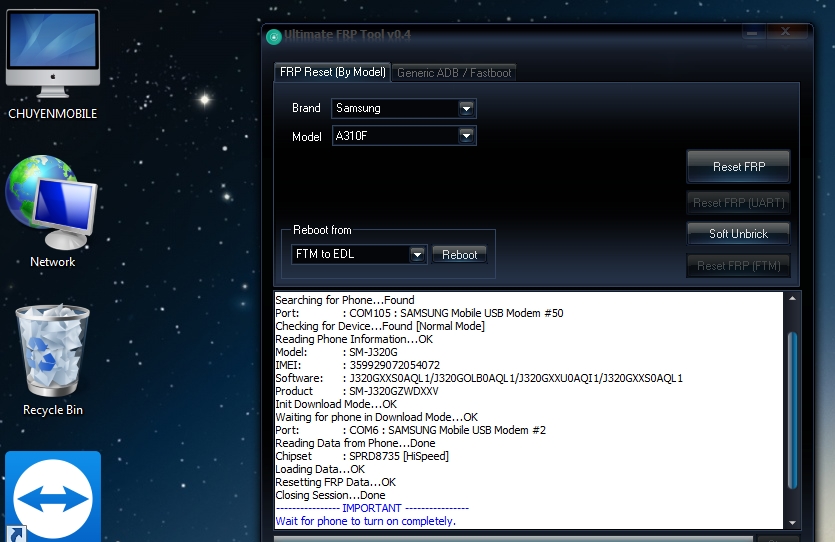Viewport: 835px width, 542px height.
Task: Click the COM105 SAMSUNG Mobile USB Modem line
Action: coord(419,313)
